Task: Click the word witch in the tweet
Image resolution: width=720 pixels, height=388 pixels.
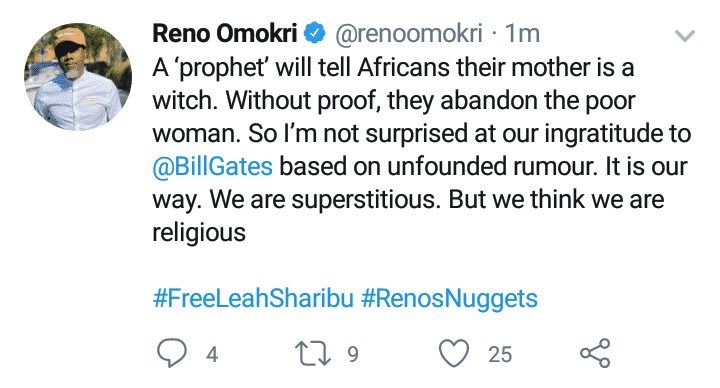Action: [185, 100]
